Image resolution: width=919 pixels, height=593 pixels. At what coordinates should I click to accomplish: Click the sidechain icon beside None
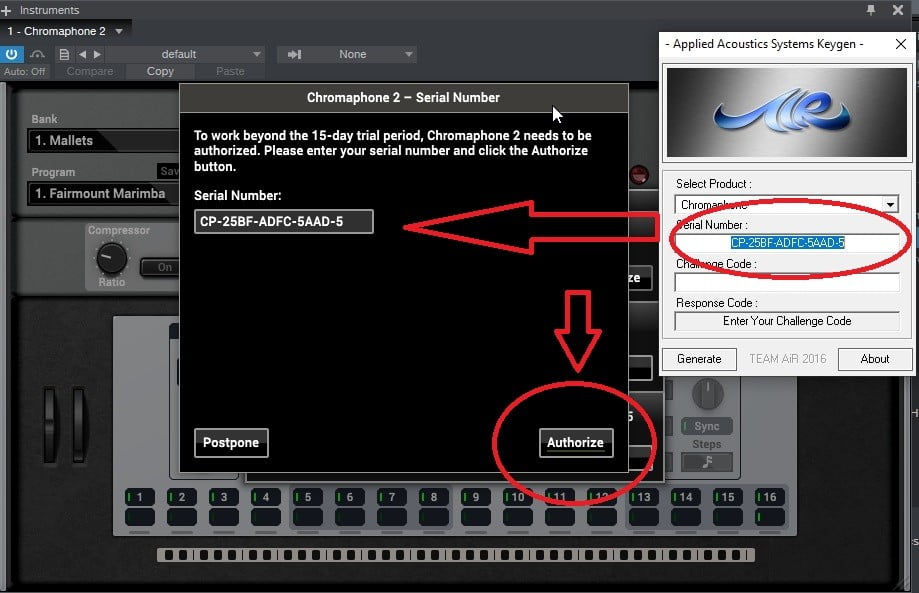294,54
